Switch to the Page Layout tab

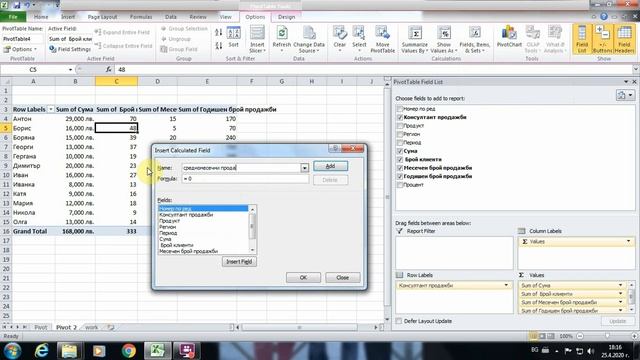(102, 17)
